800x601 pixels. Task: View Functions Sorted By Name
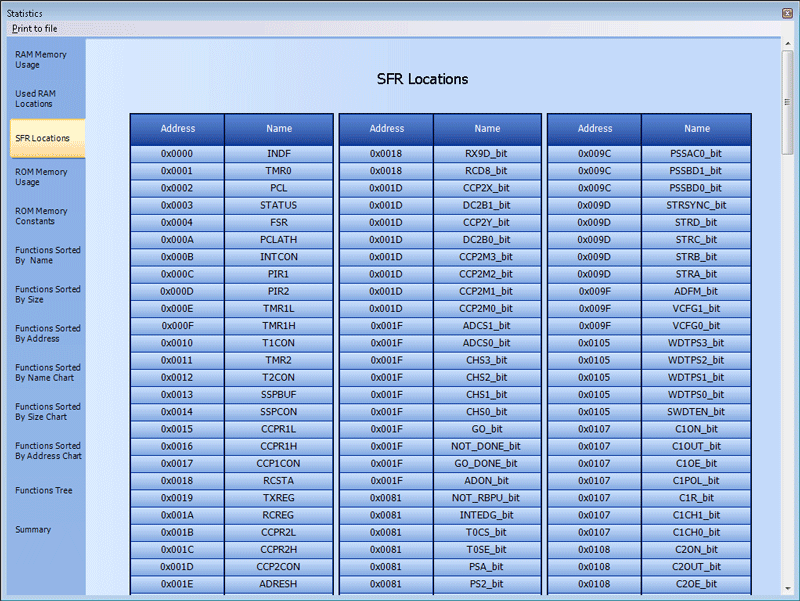[47, 255]
